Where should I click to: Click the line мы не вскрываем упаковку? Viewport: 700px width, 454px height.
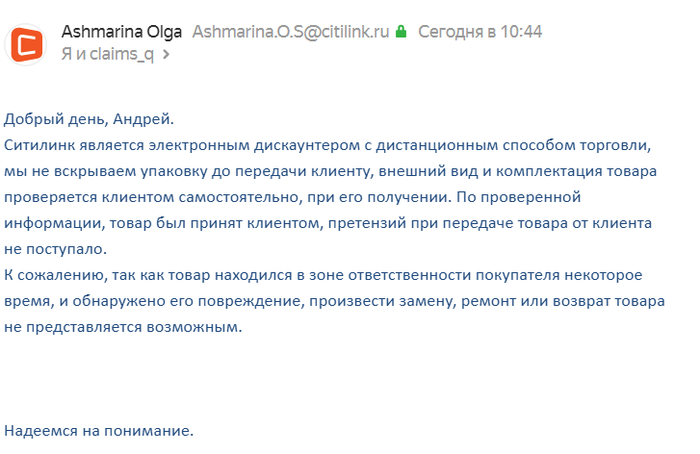330,171
